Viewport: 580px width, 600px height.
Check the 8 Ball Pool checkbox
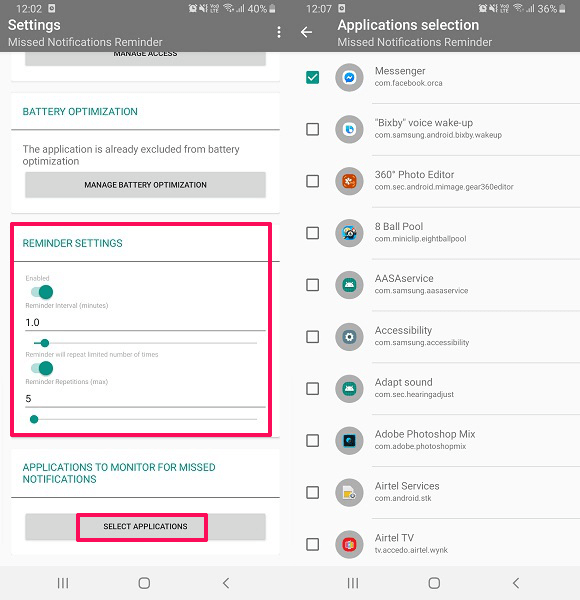313,233
